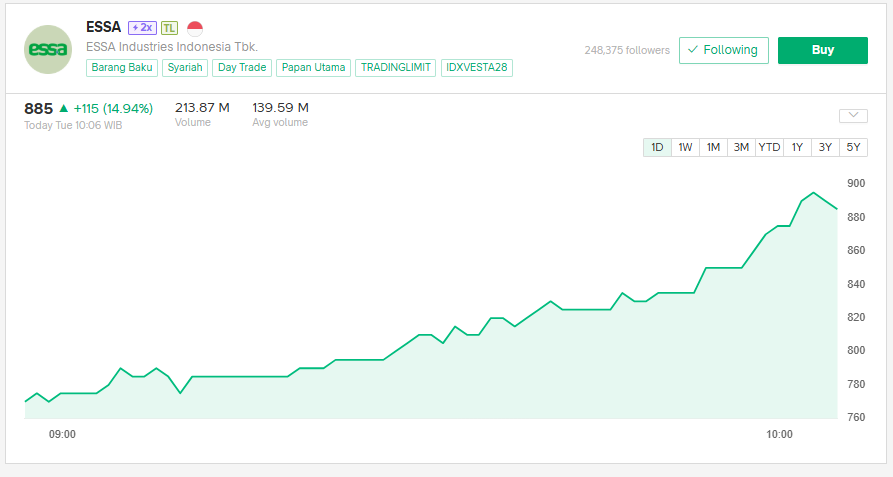Click the green up-arrow price indicator
This screenshot has height=477, width=893.
tap(64, 108)
